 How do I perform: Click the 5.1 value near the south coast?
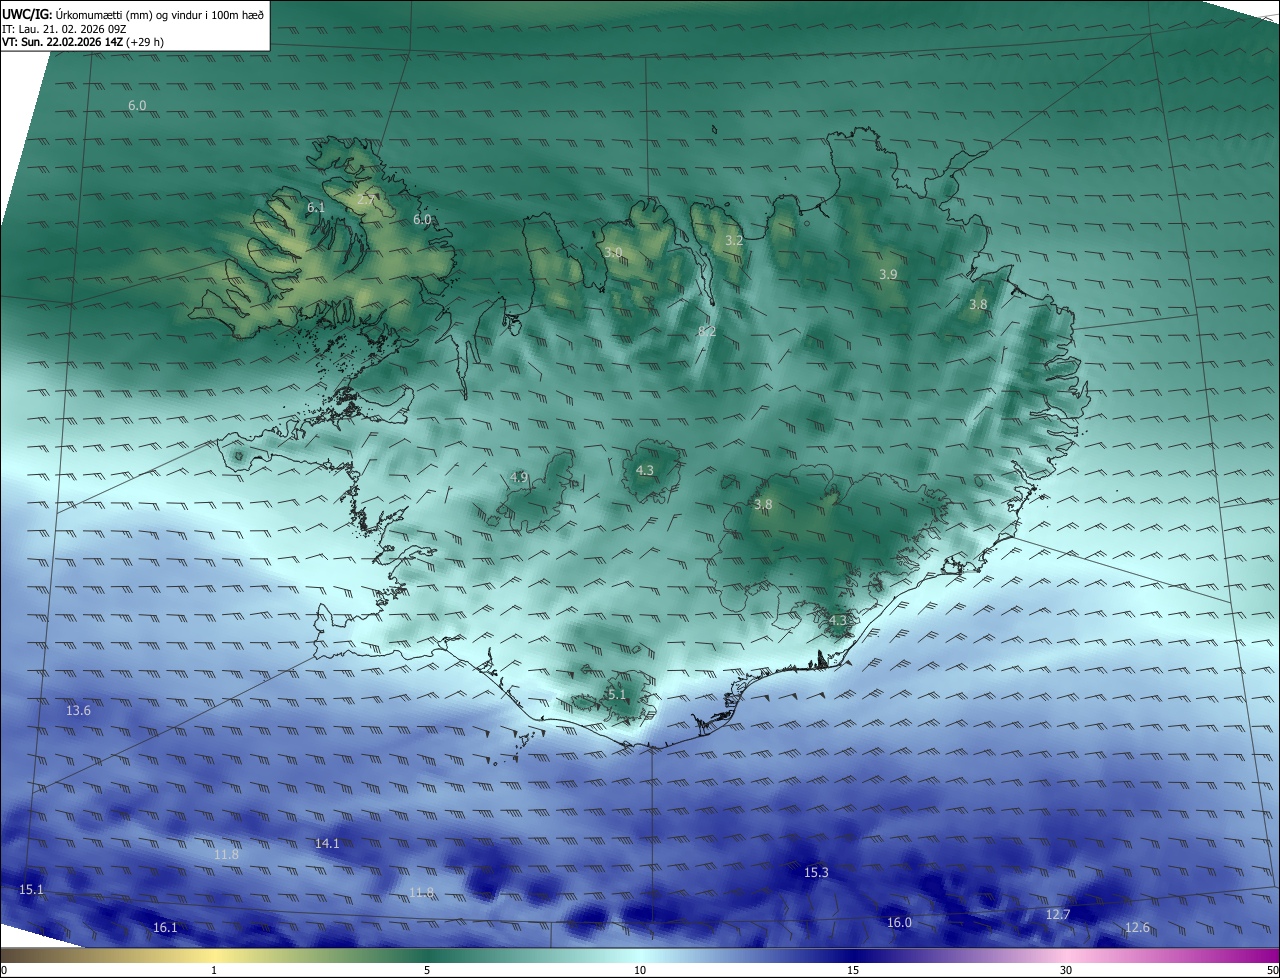(x=616, y=695)
